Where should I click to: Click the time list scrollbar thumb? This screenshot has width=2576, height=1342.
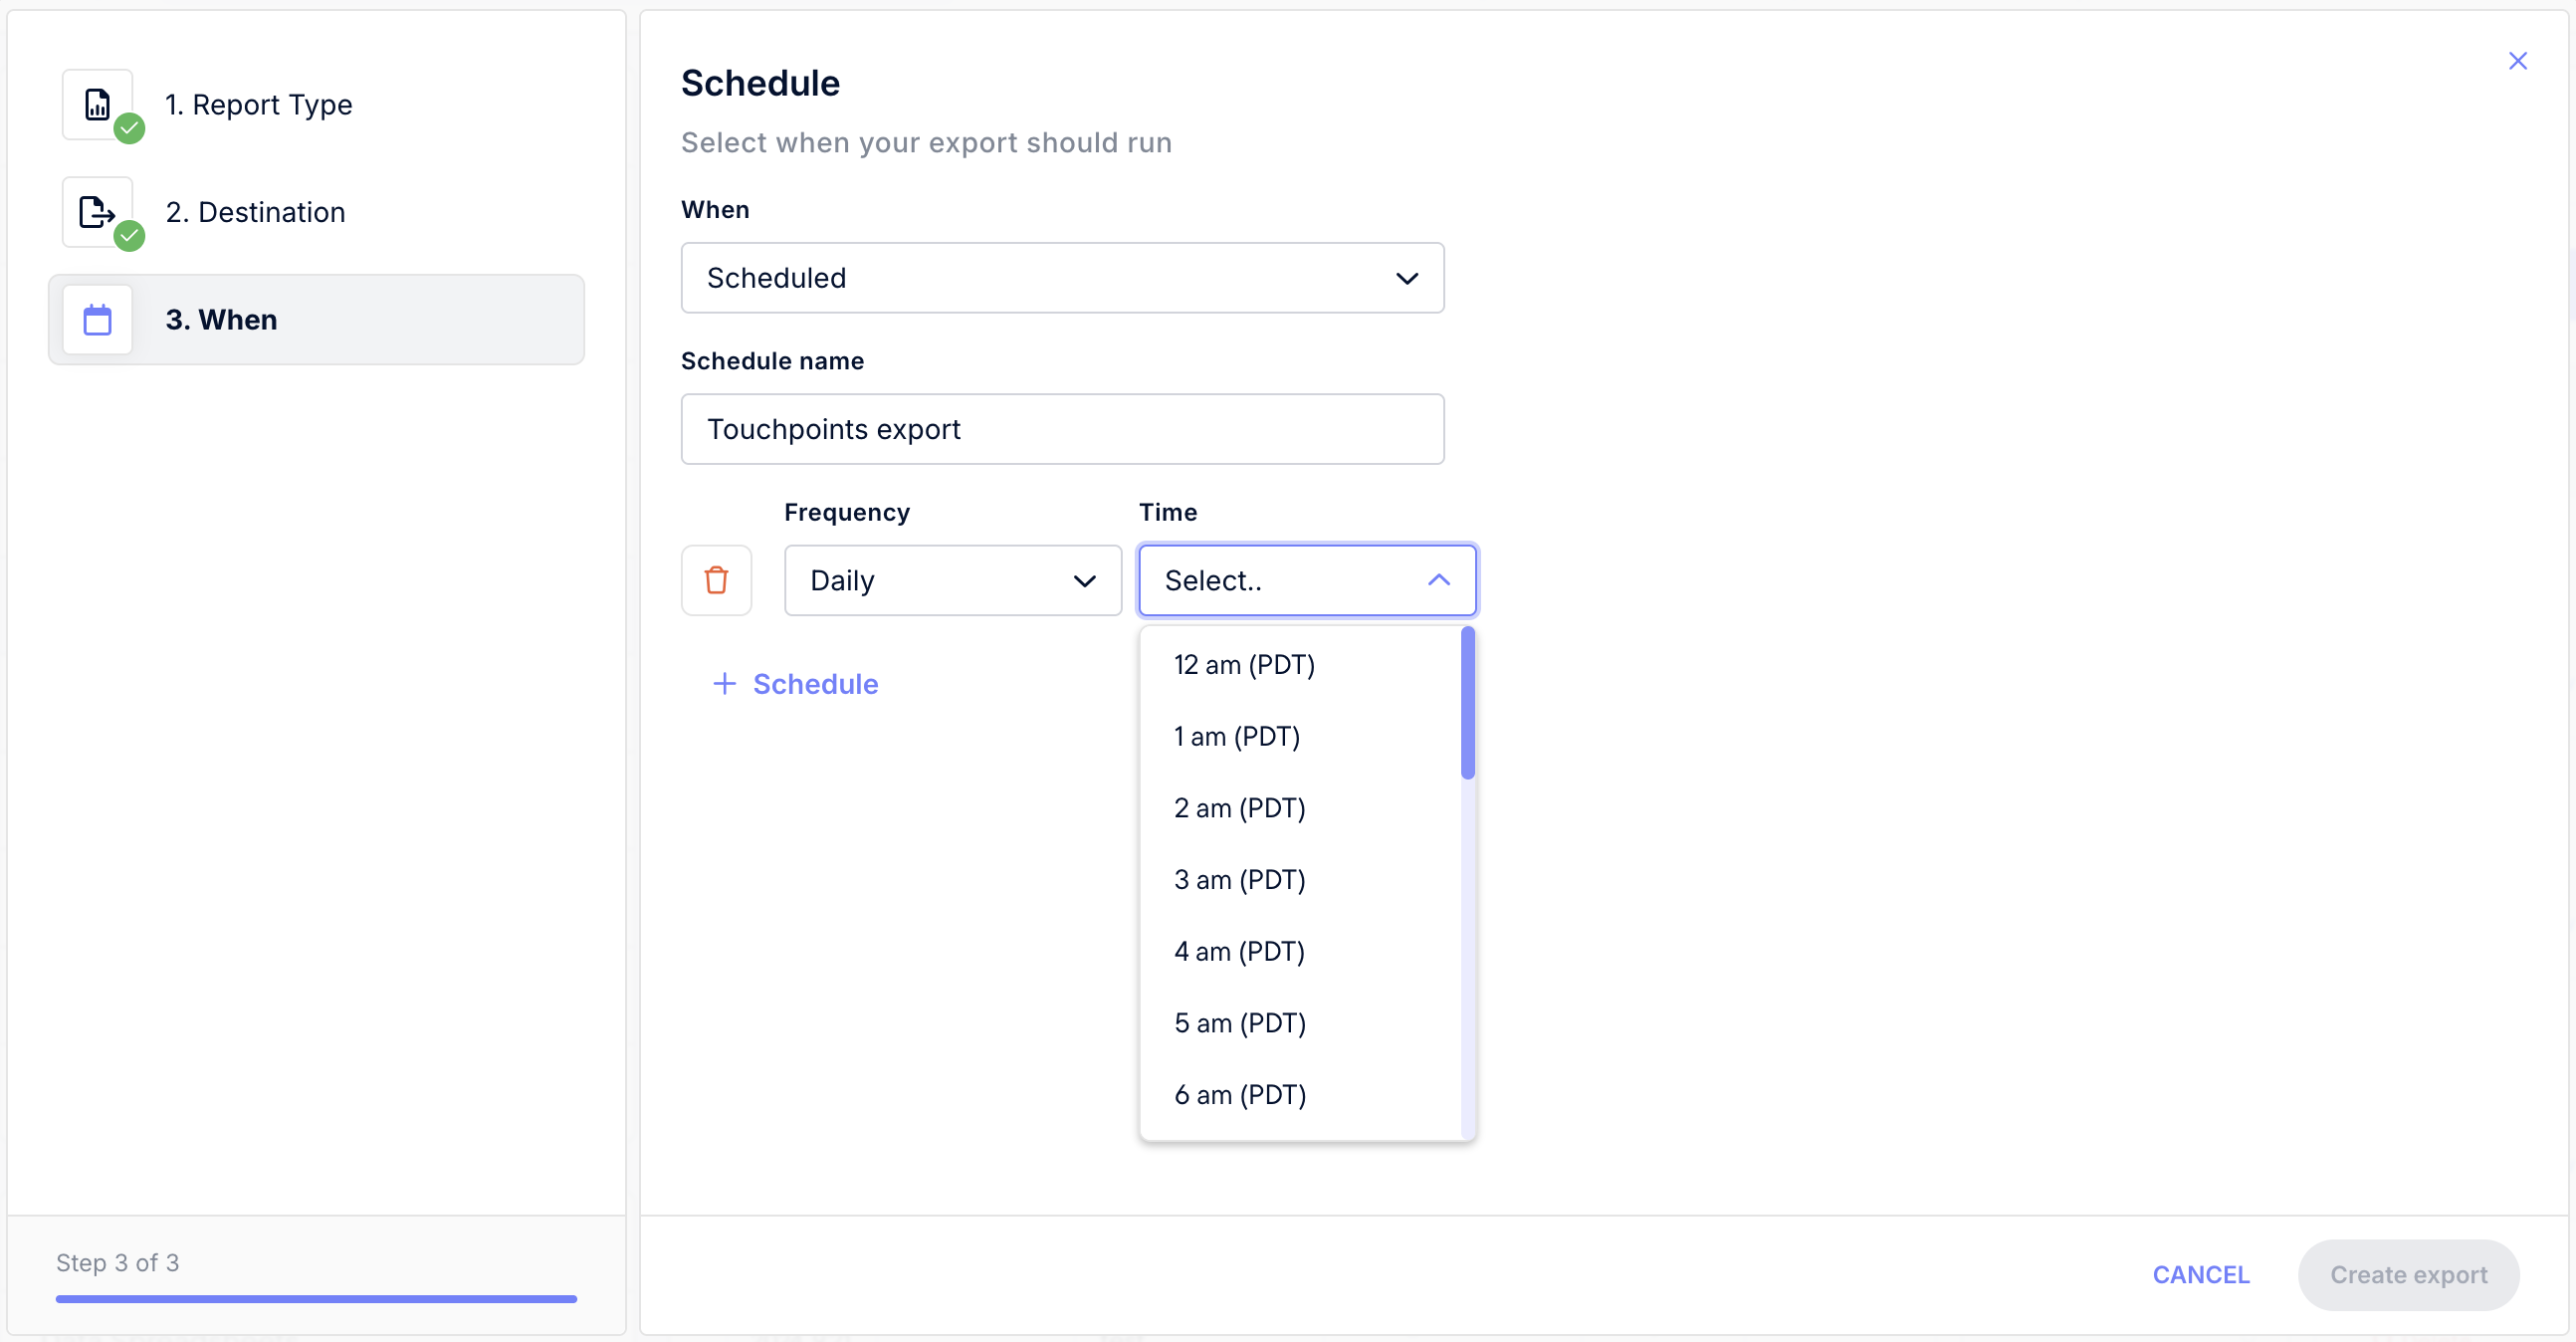coord(1467,703)
